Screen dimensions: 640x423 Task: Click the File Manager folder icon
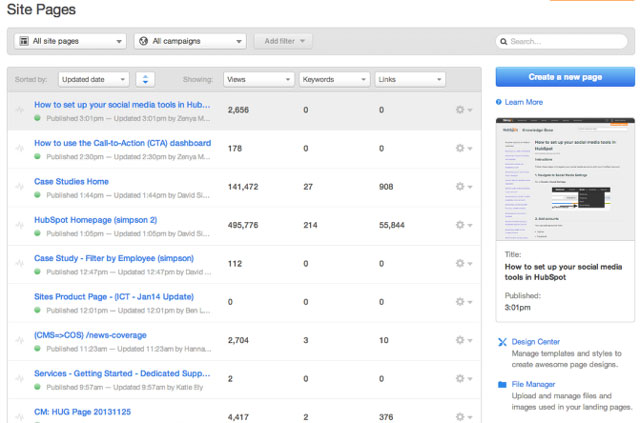(x=502, y=384)
